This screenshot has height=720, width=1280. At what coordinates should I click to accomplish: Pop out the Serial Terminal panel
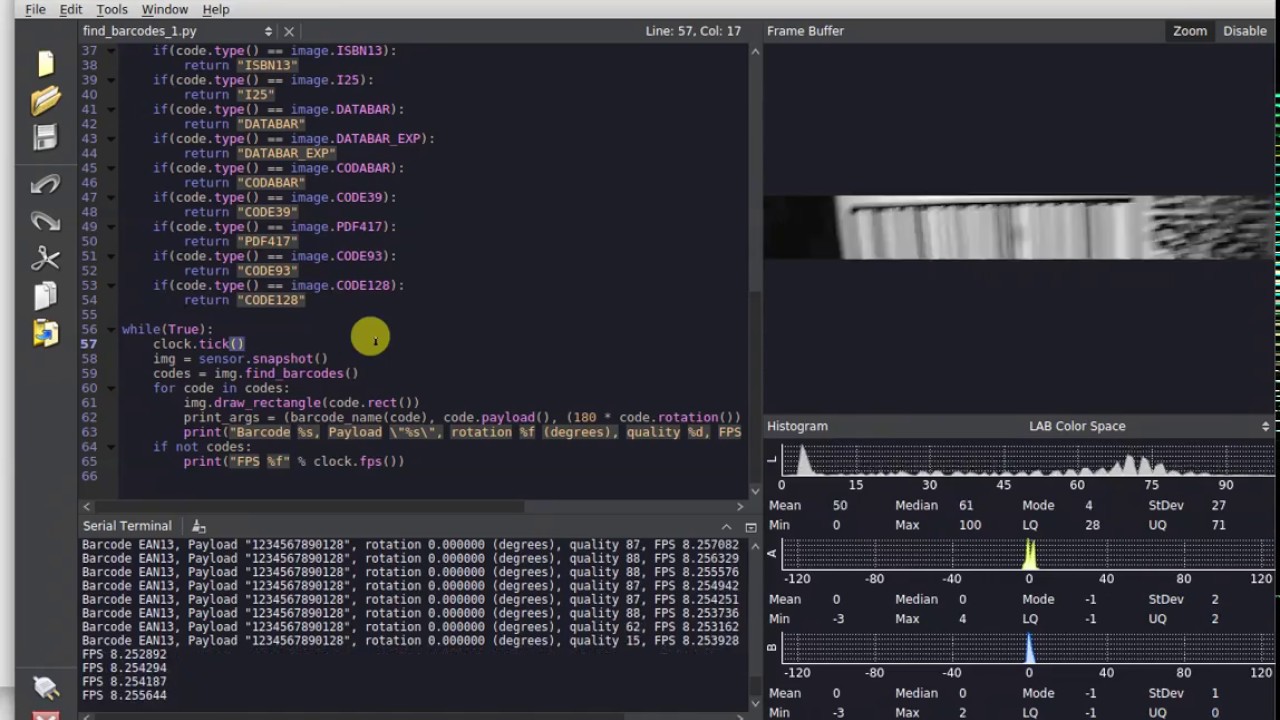coord(750,527)
